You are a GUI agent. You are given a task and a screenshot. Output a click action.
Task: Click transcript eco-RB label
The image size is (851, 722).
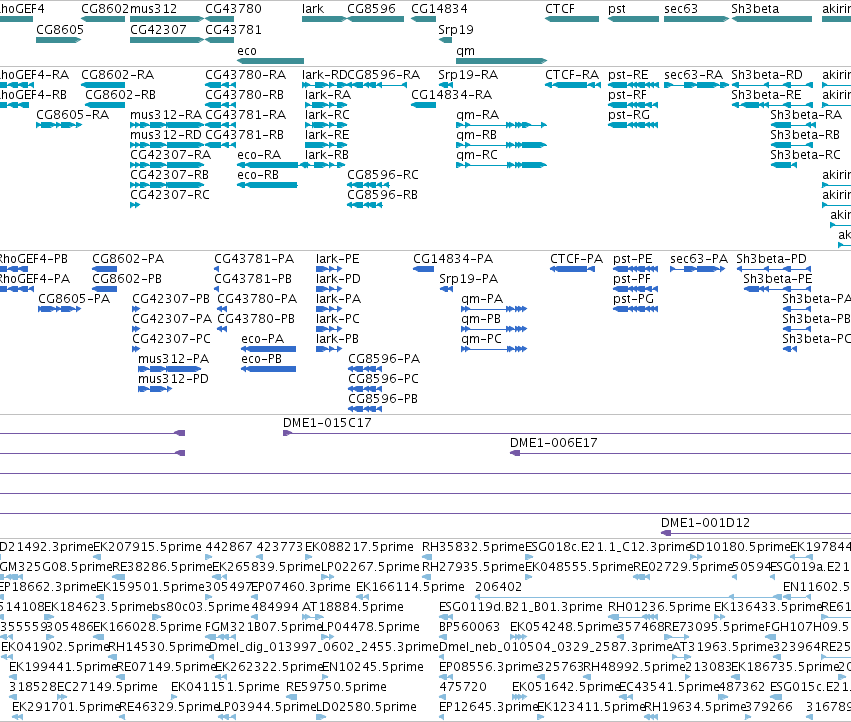[258, 175]
